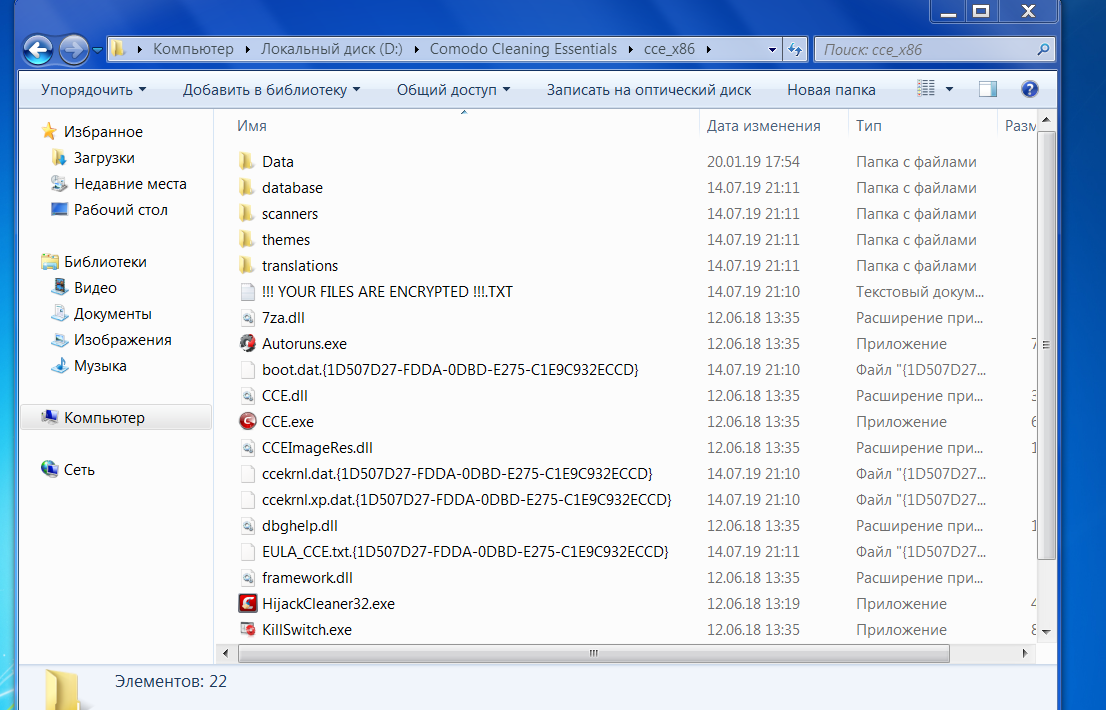The width and height of the screenshot is (1106, 710).
Task: Select ccekrnl.dat encrypted file
Action: [x=457, y=474]
